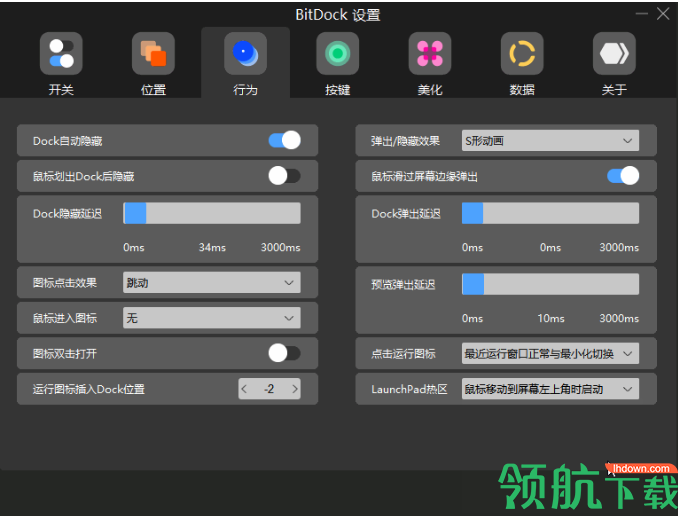Select the 行为 behavior icon

pyautogui.click(x=246, y=54)
